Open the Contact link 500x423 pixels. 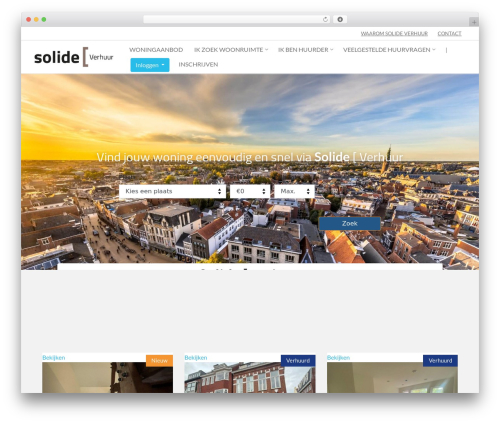coord(449,33)
